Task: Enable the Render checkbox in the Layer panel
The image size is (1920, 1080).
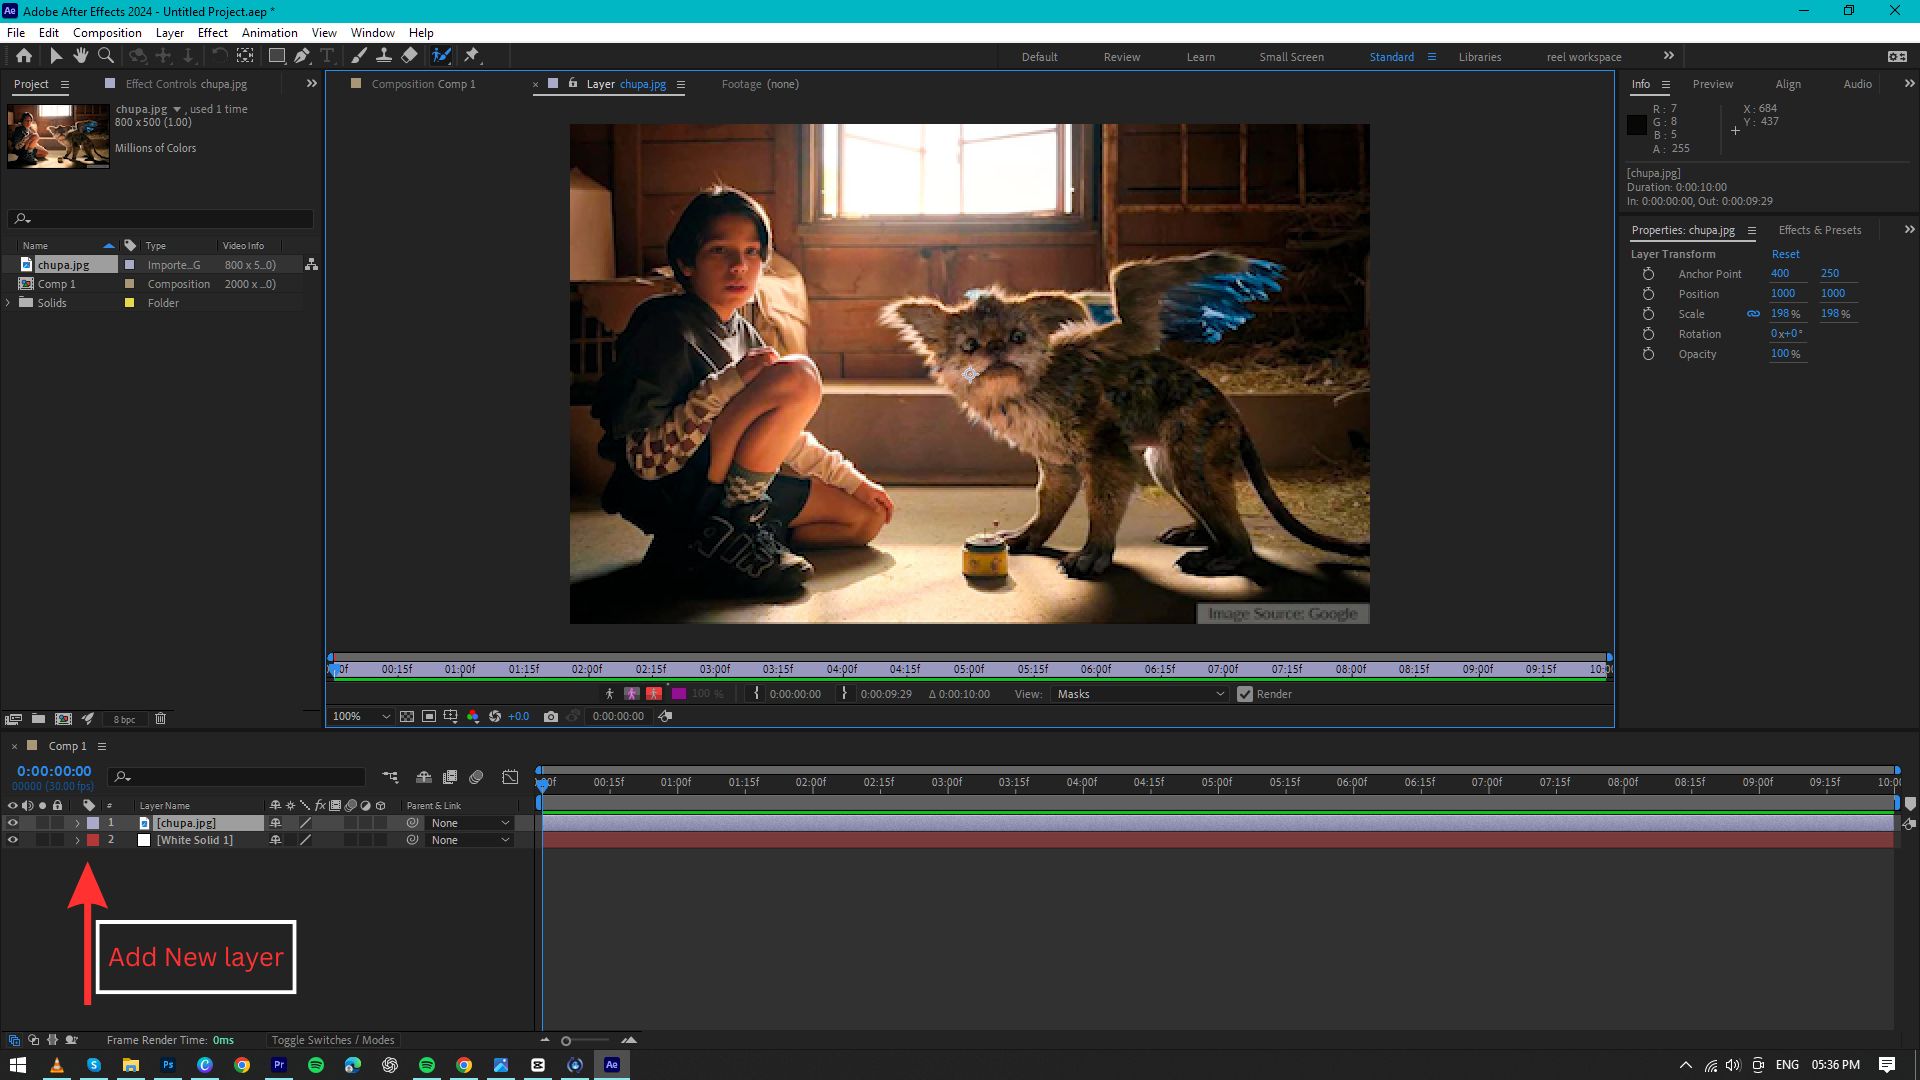Action: click(x=1245, y=694)
